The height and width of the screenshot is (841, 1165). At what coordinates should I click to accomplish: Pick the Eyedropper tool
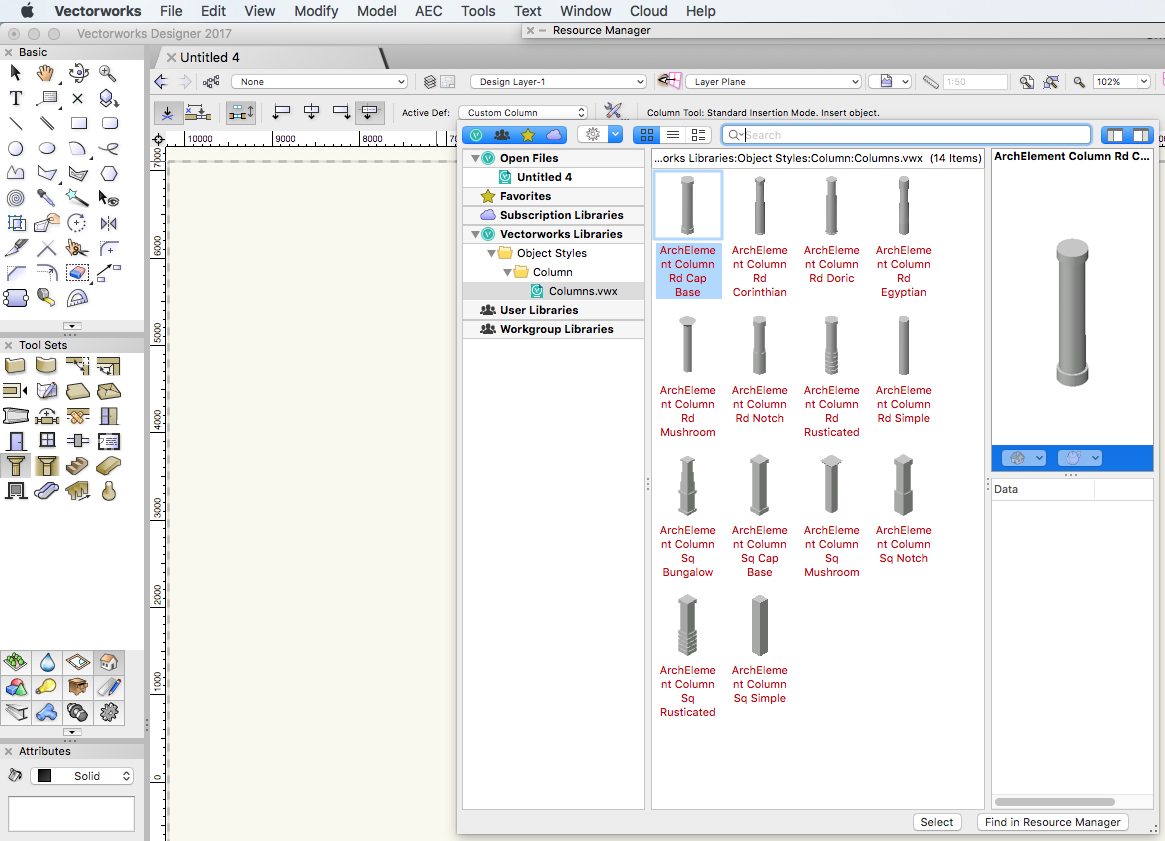[x=45, y=197]
